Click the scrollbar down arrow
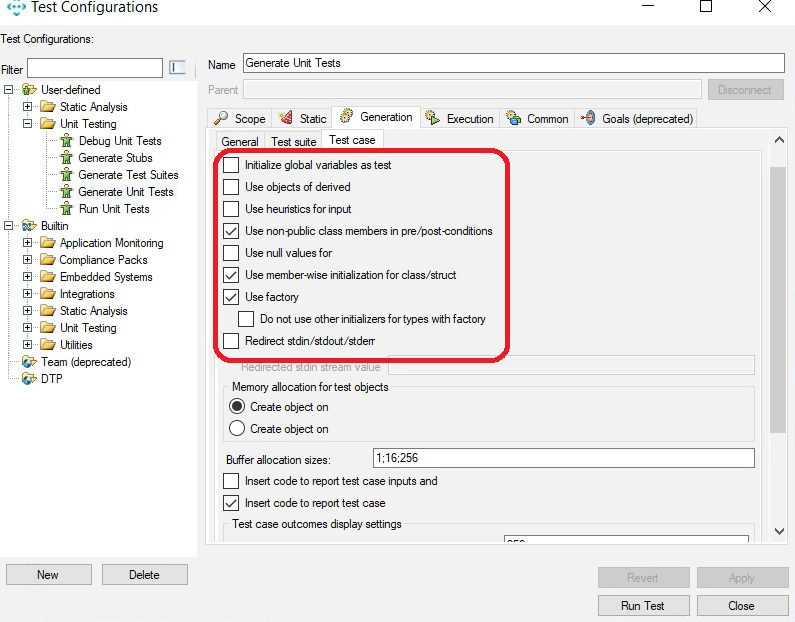 click(x=779, y=531)
